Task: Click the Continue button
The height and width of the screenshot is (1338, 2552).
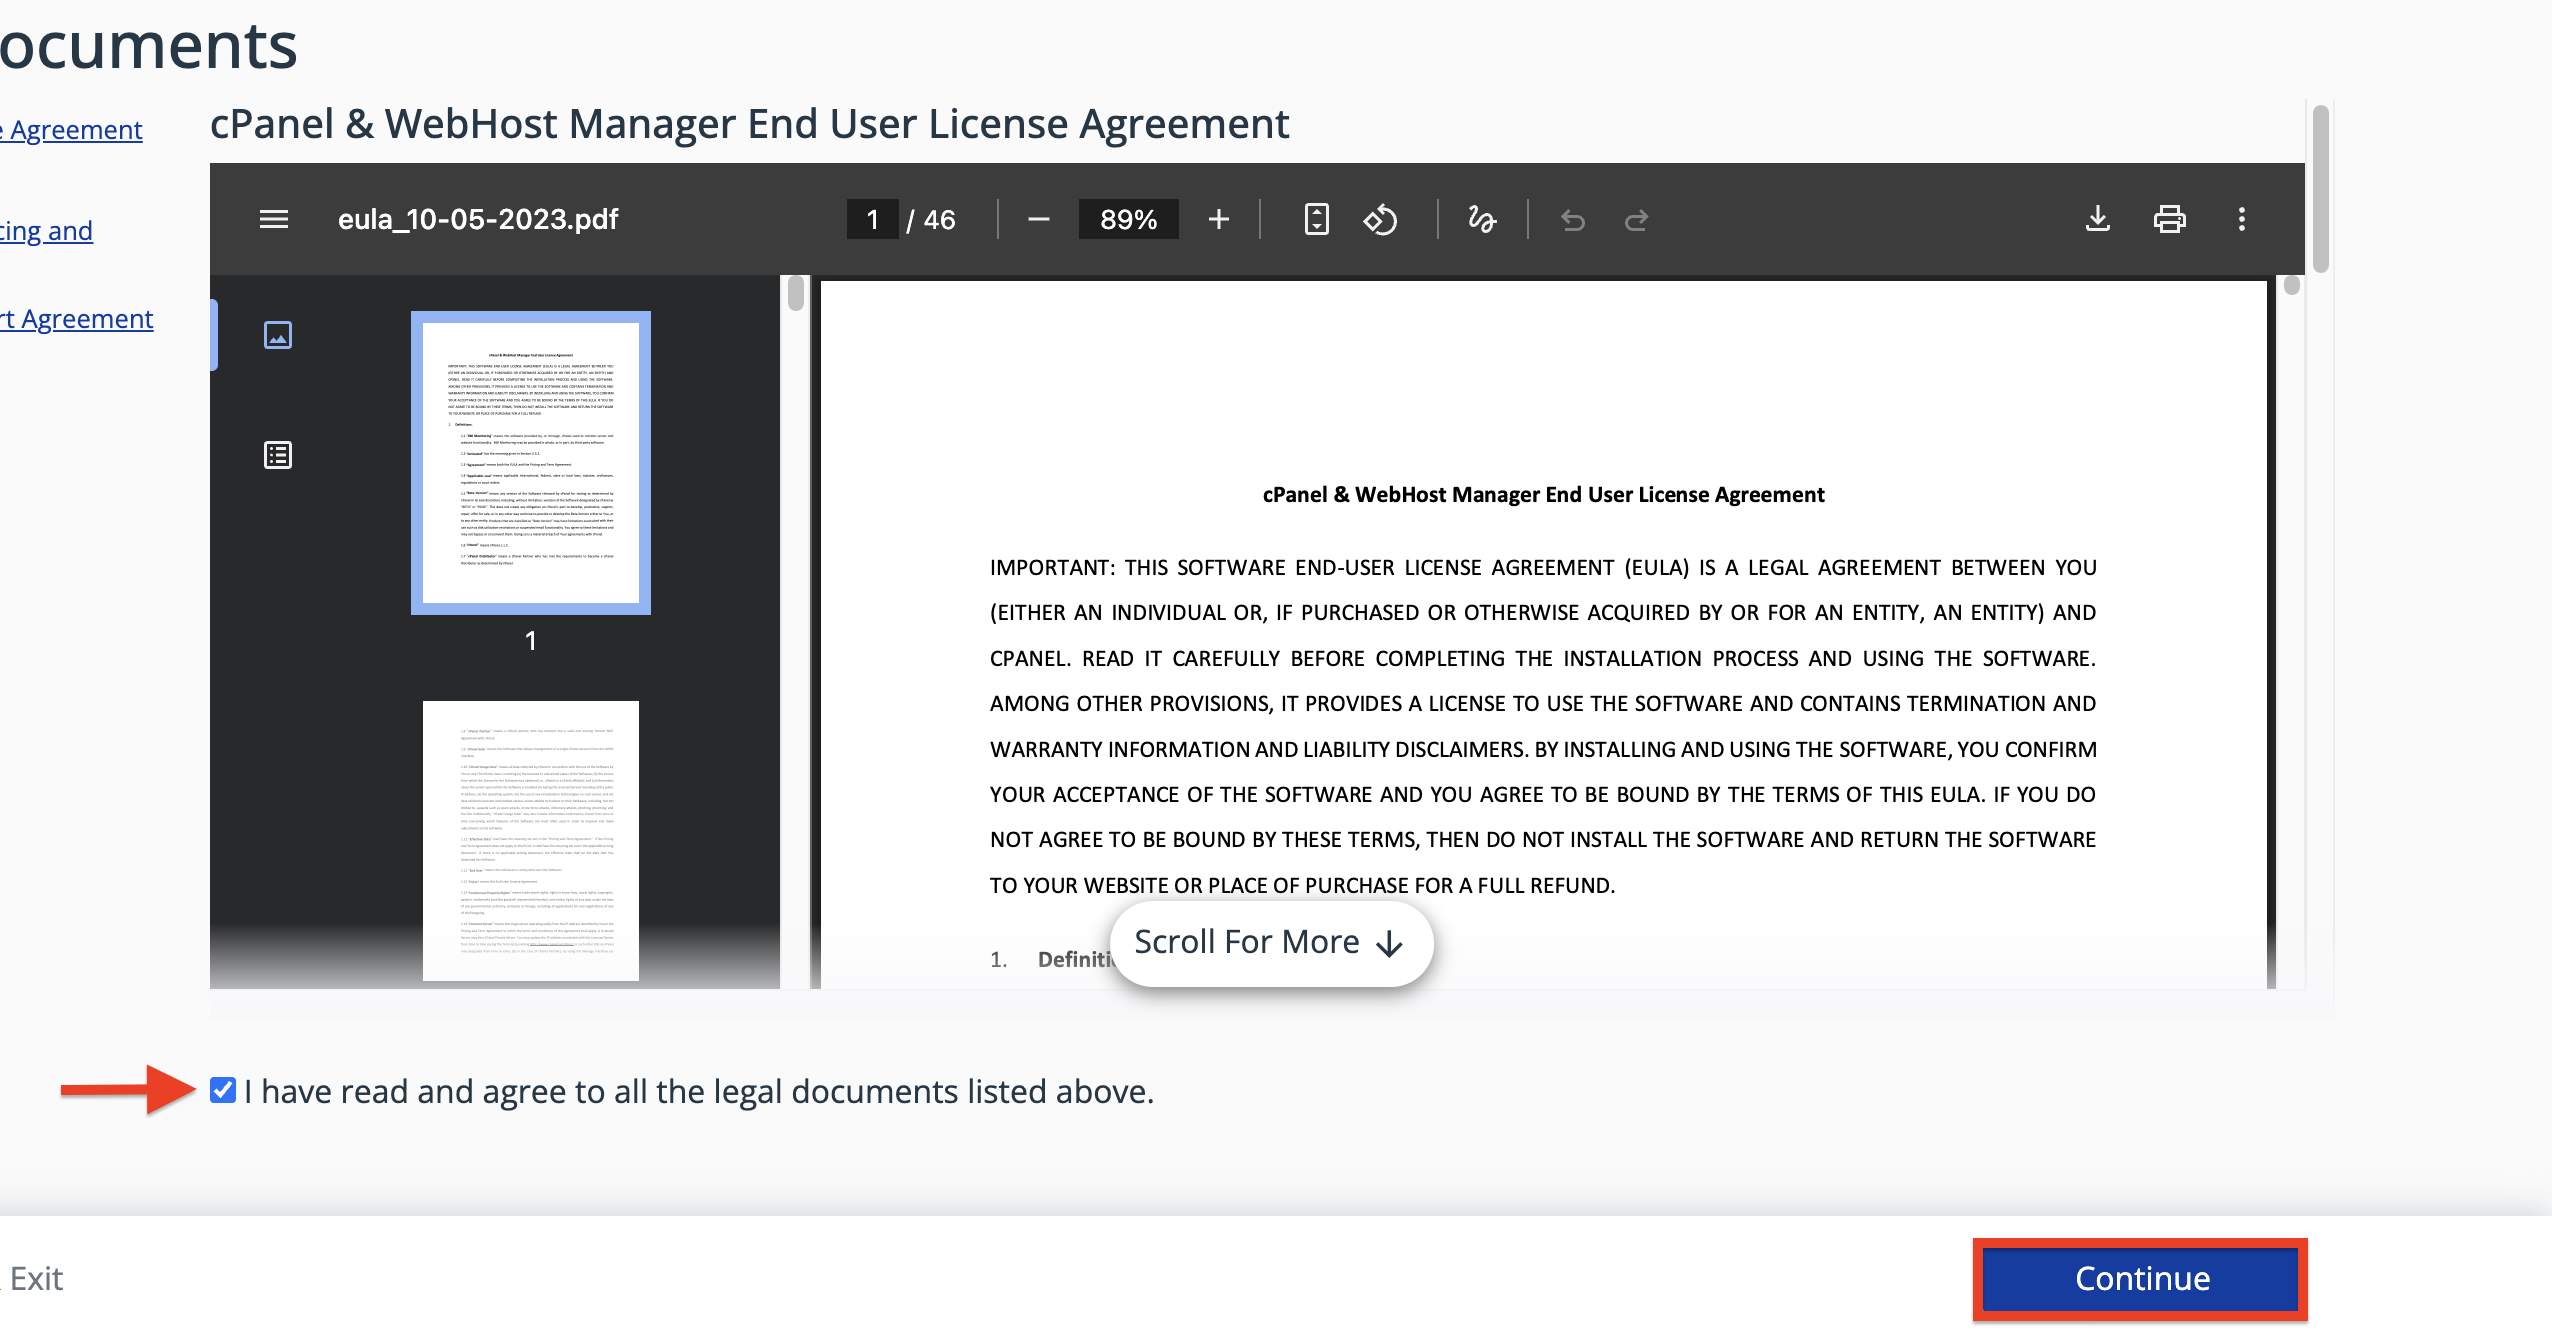Action: click(x=2141, y=1279)
